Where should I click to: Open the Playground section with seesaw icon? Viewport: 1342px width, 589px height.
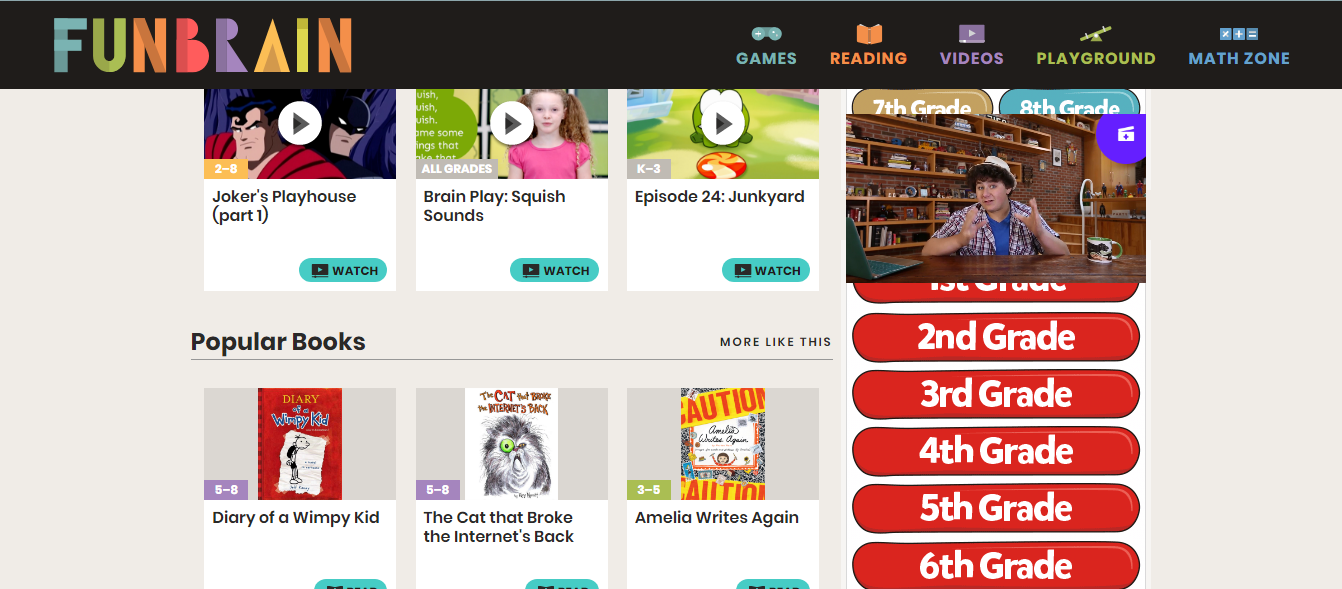click(1096, 46)
